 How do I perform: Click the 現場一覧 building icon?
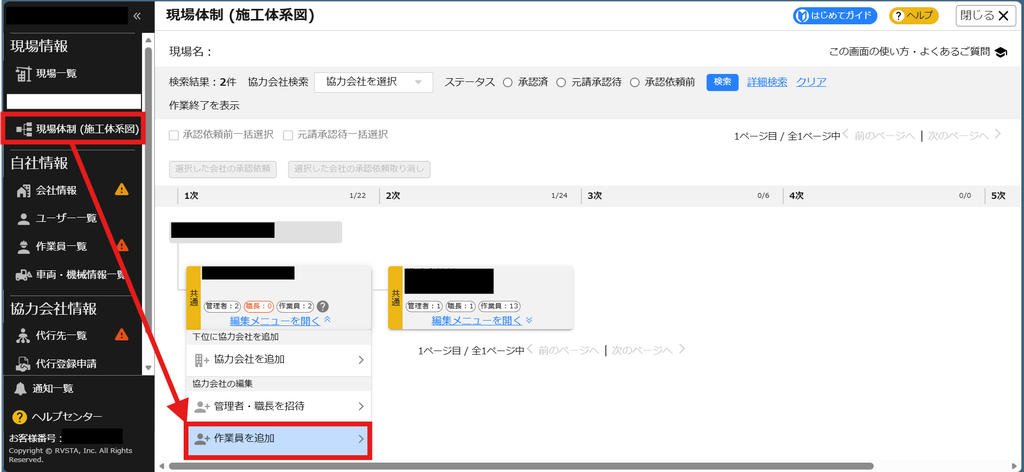24,74
